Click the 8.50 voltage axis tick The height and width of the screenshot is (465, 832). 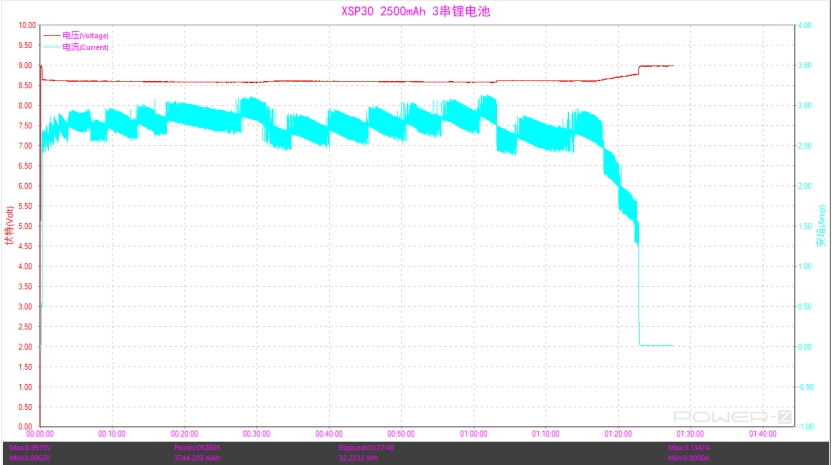click(x=25, y=85)
